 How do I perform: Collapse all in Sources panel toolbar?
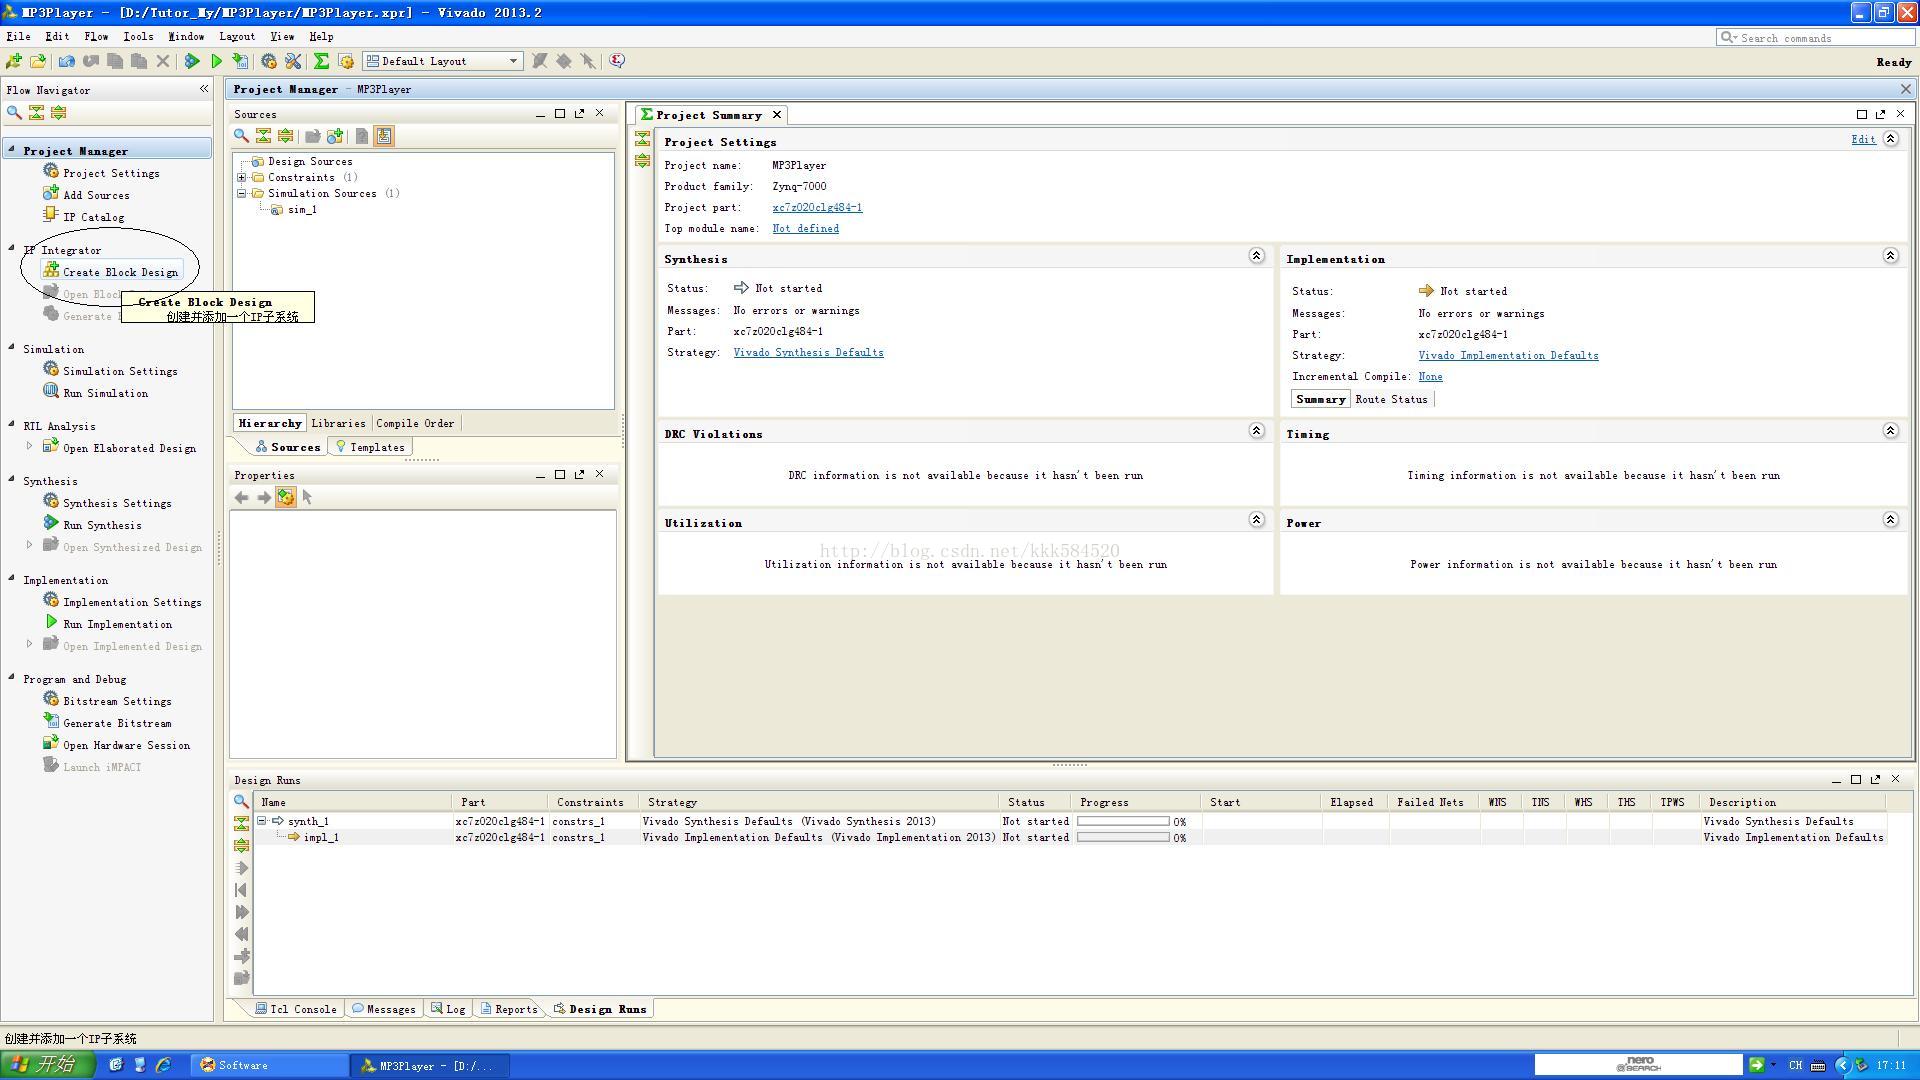tap(263, 136)
